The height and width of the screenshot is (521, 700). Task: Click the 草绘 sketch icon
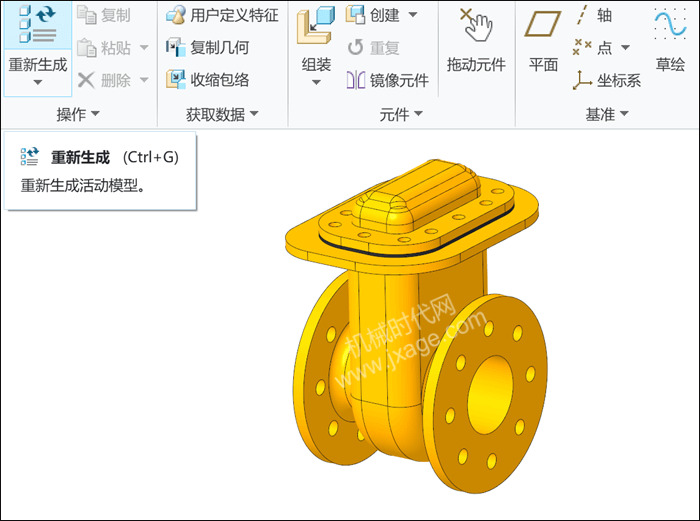[x=670, y=25]
